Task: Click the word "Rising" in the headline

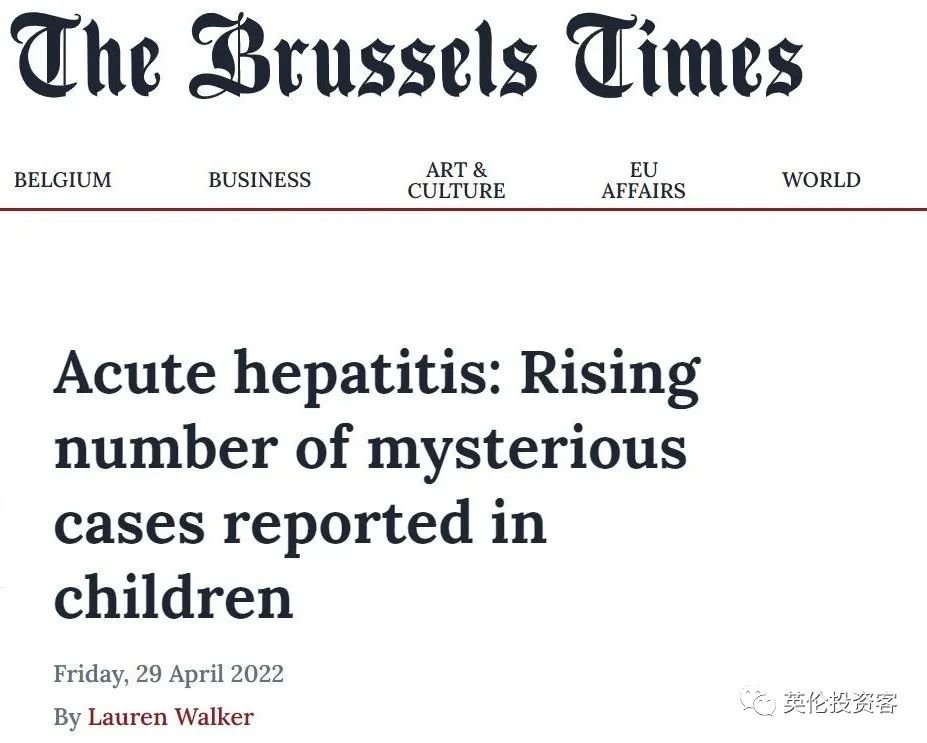Action: [x=610, y=374]
